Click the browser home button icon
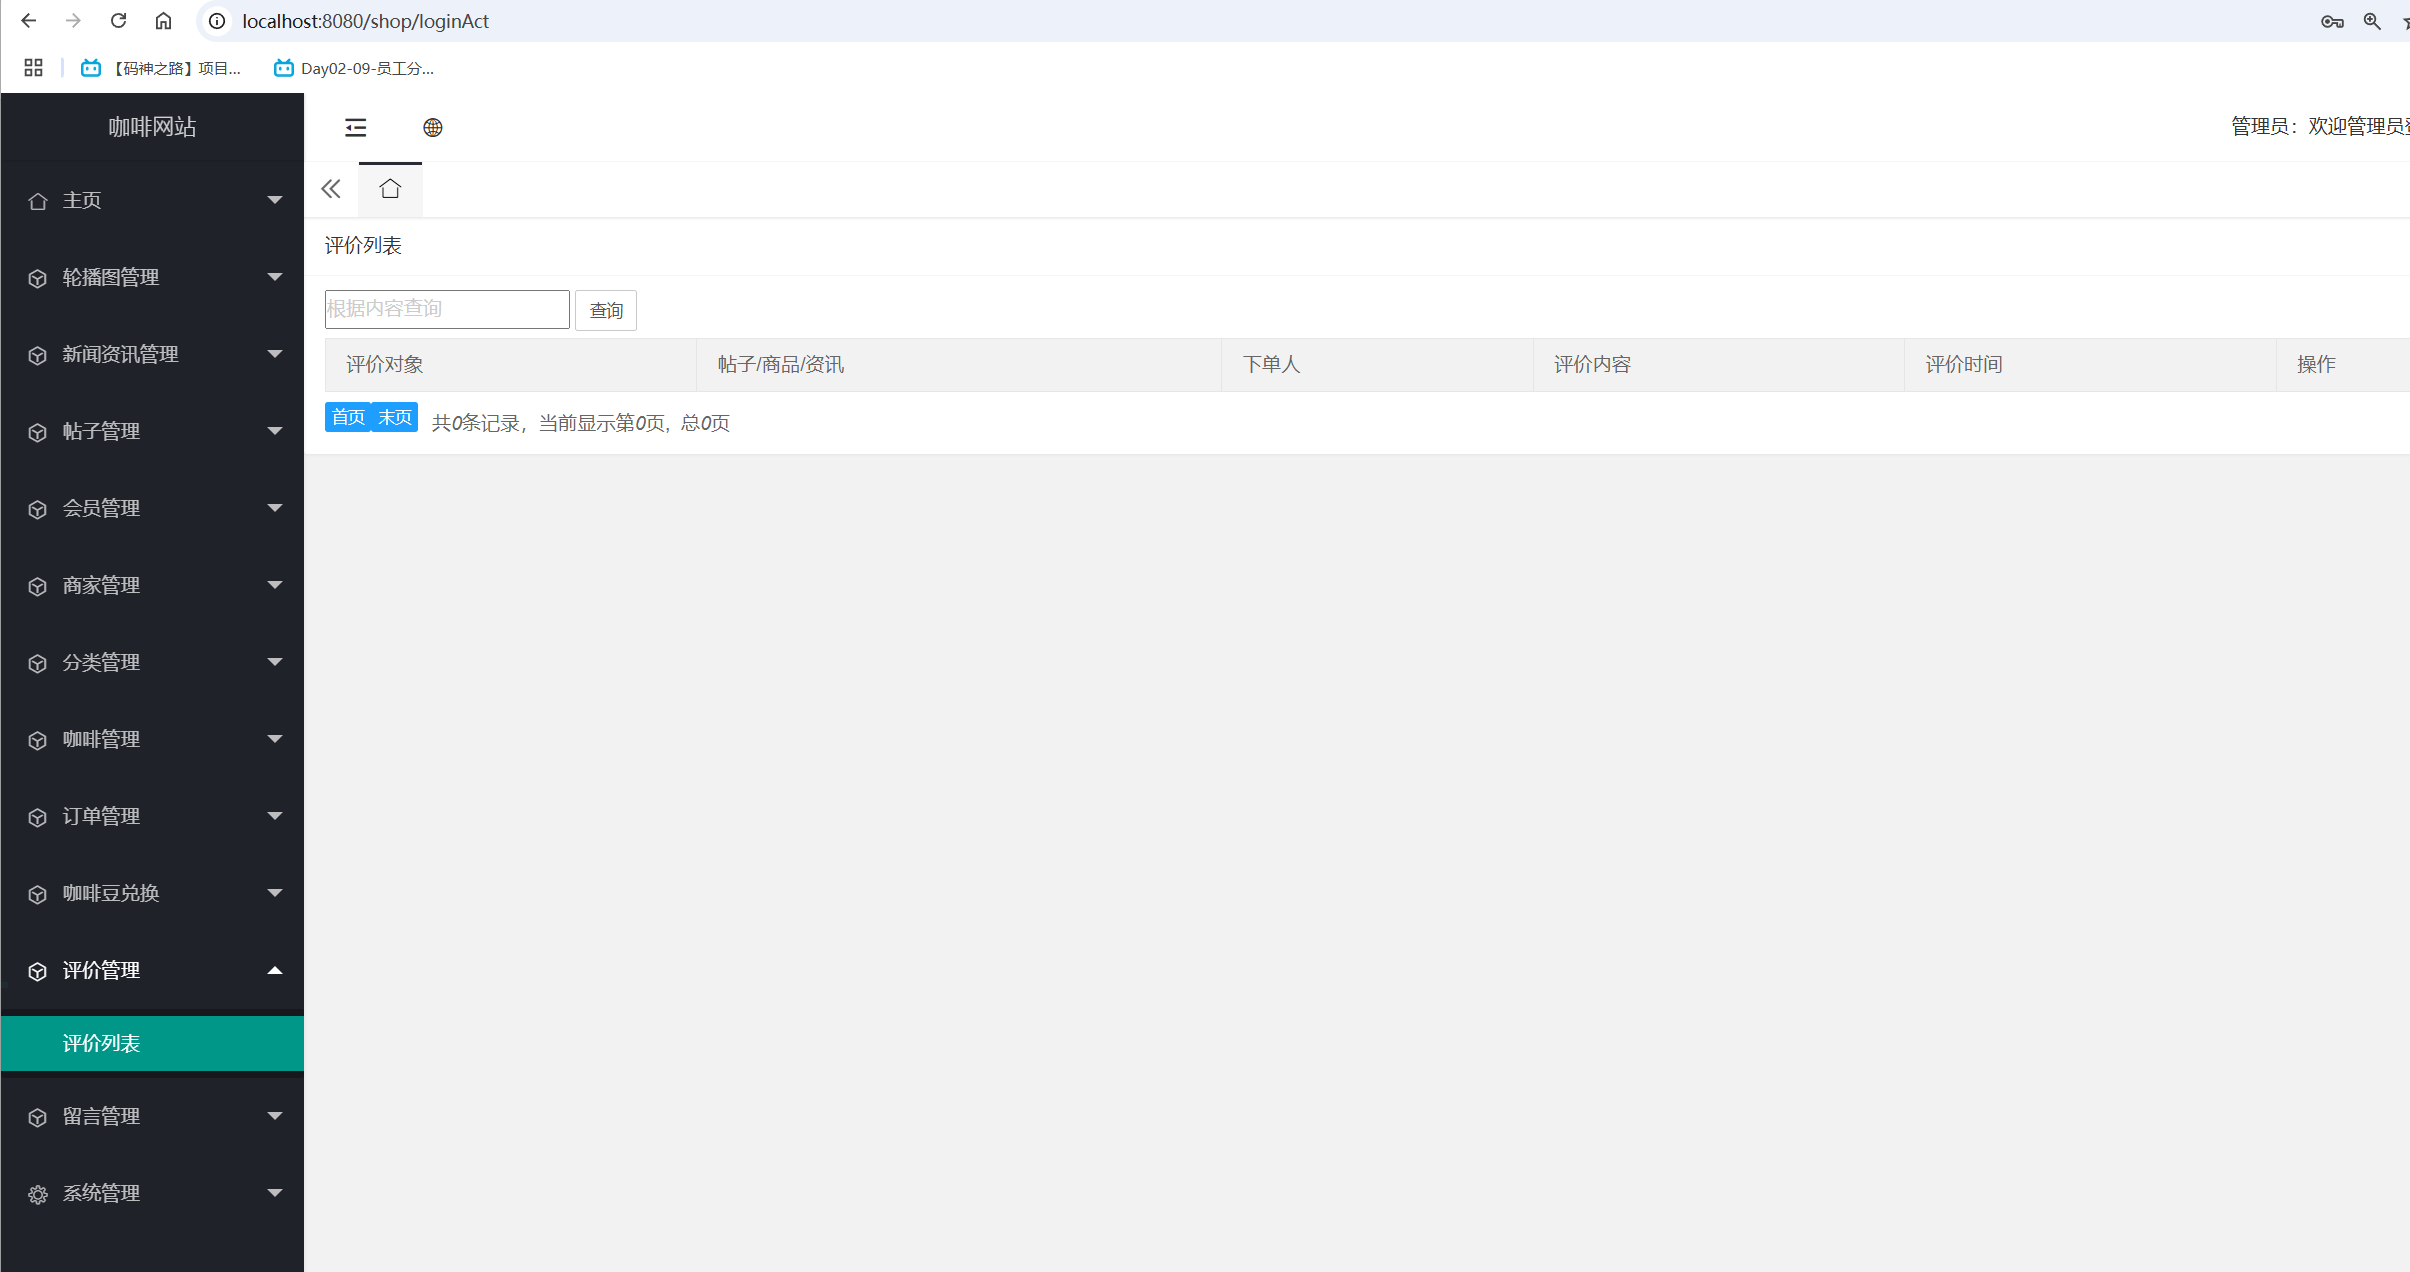Image resolution: width=2410 pixels, height=1272 pixels. tap(163, 21)
